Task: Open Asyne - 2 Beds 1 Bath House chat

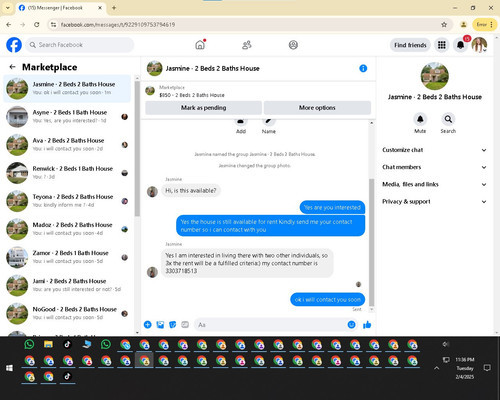Action: [67, 116]
